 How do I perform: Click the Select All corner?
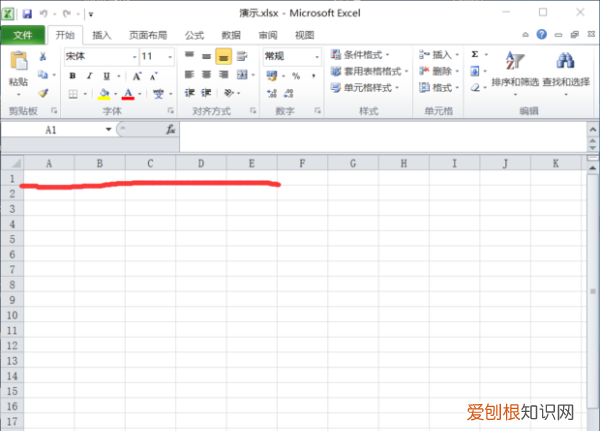(x=13, y=163)
